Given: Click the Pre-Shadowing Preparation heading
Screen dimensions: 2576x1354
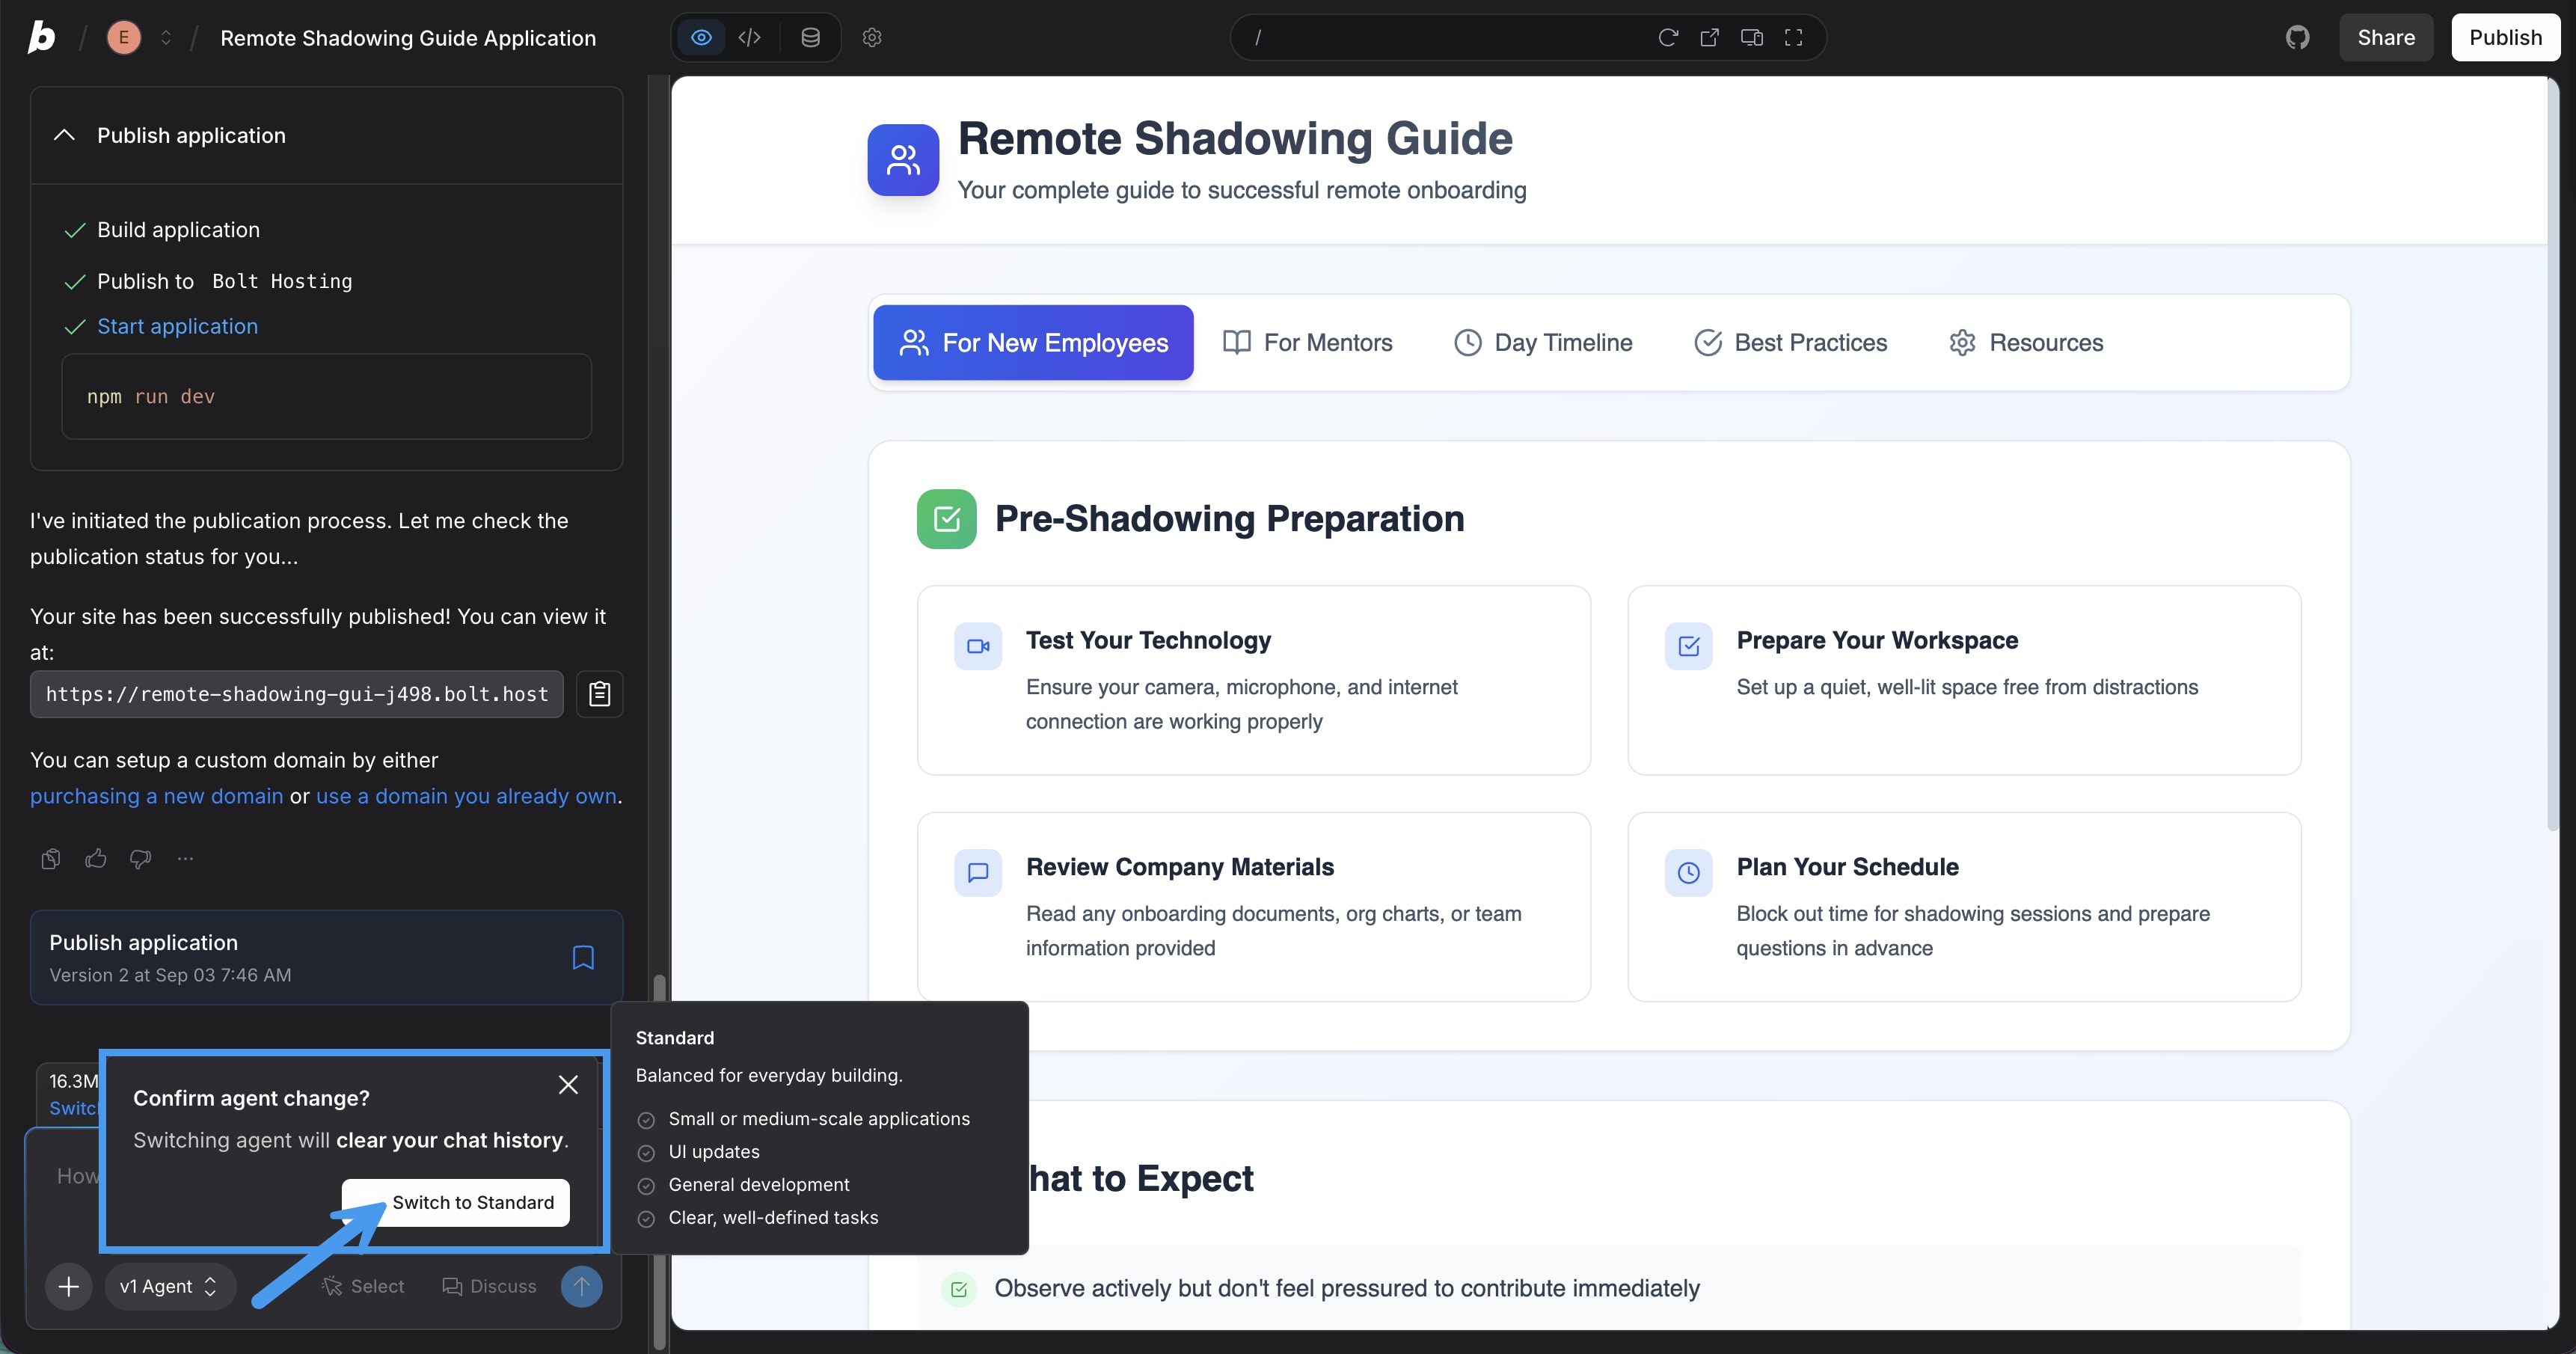Looking at the screenshot, I should [x=1229, y=518].
